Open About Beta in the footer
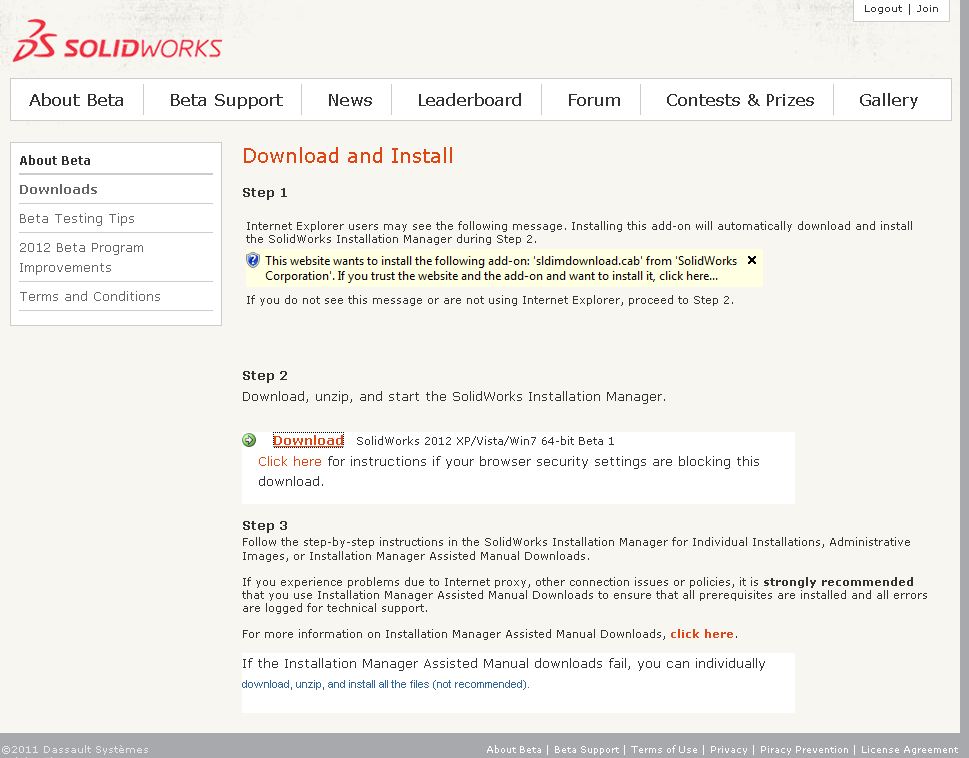This screenshot has height=758, width=969. pos(514,749)
